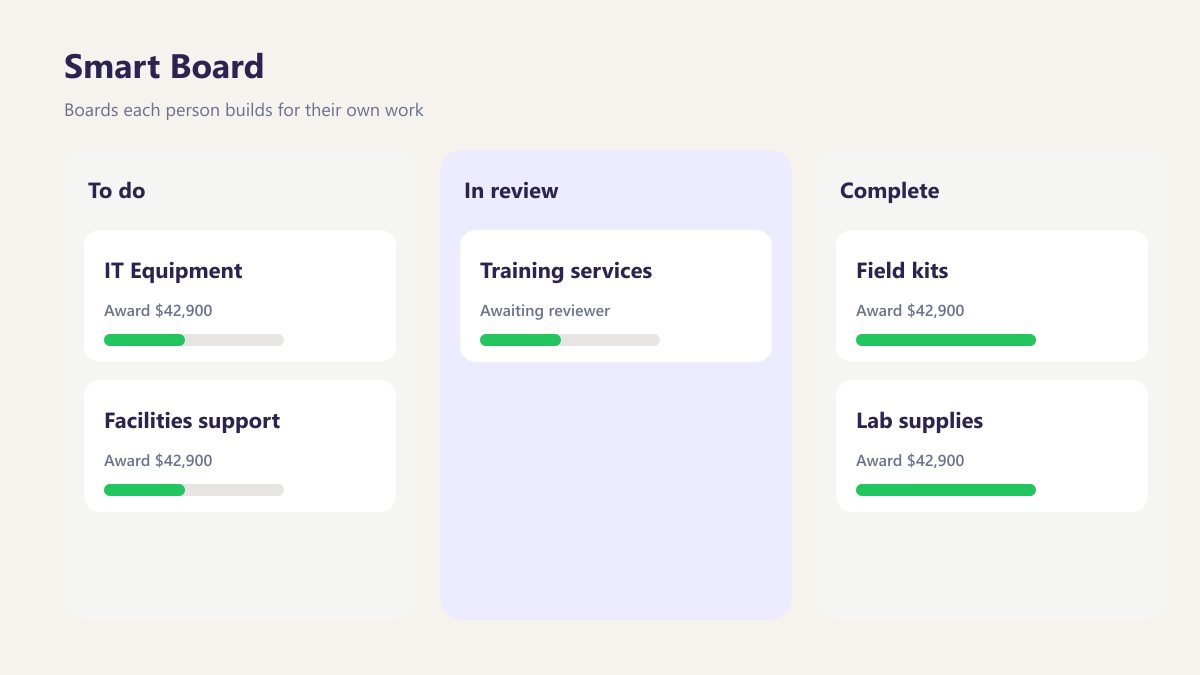Open the IT Equipment card
1200x675 pixels.
[240, 296]
